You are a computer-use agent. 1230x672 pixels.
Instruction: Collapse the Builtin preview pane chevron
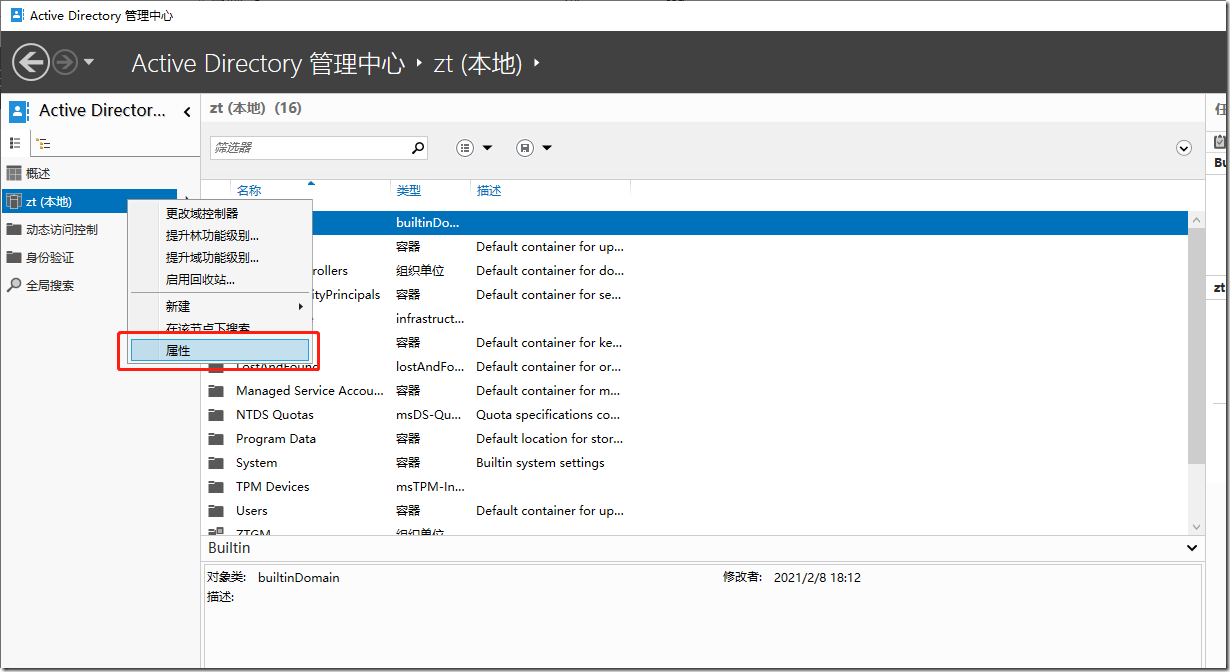coord(1191,548)
